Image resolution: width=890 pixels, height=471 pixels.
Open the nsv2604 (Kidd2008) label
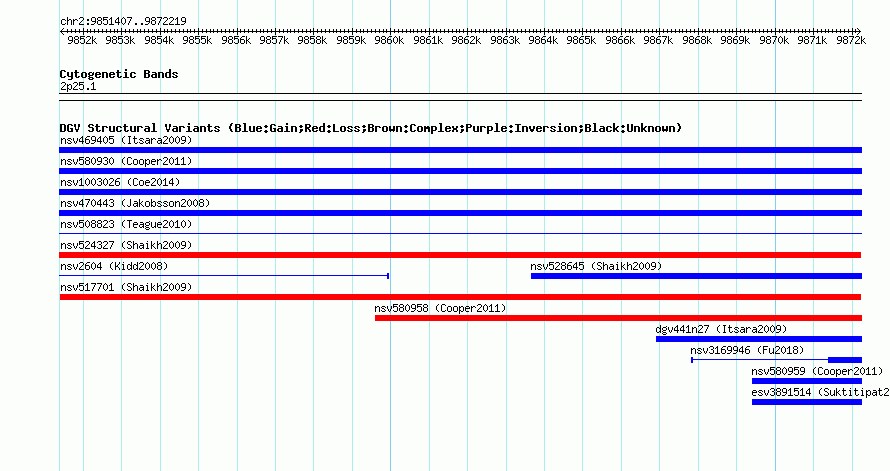pos(114,266)
